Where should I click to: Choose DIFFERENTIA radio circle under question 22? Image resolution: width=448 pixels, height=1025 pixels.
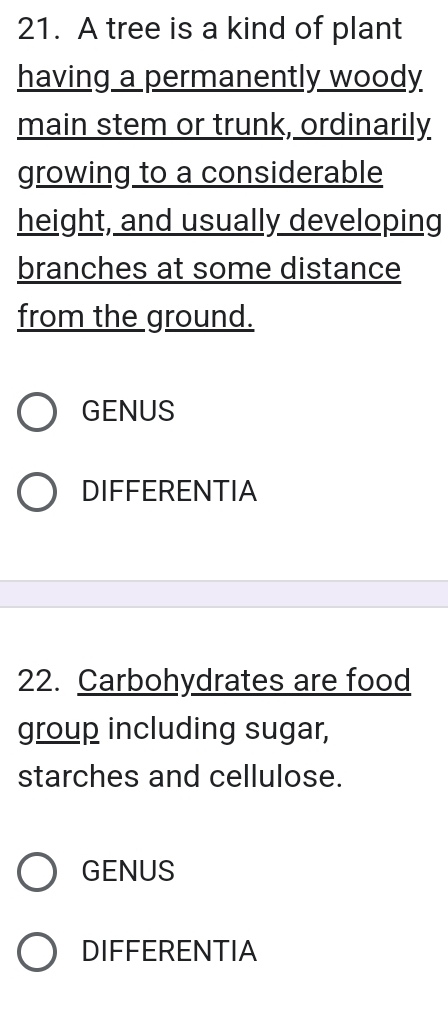37,952
